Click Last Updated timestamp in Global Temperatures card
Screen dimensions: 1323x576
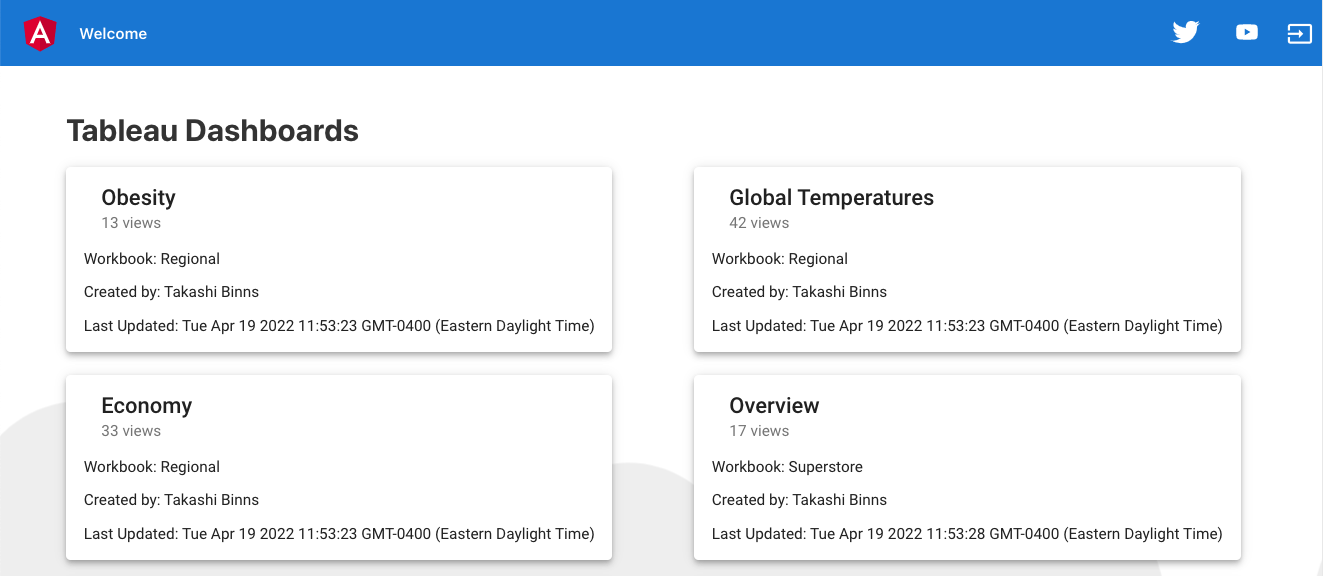pyautogui.click(x=966, y=326)
